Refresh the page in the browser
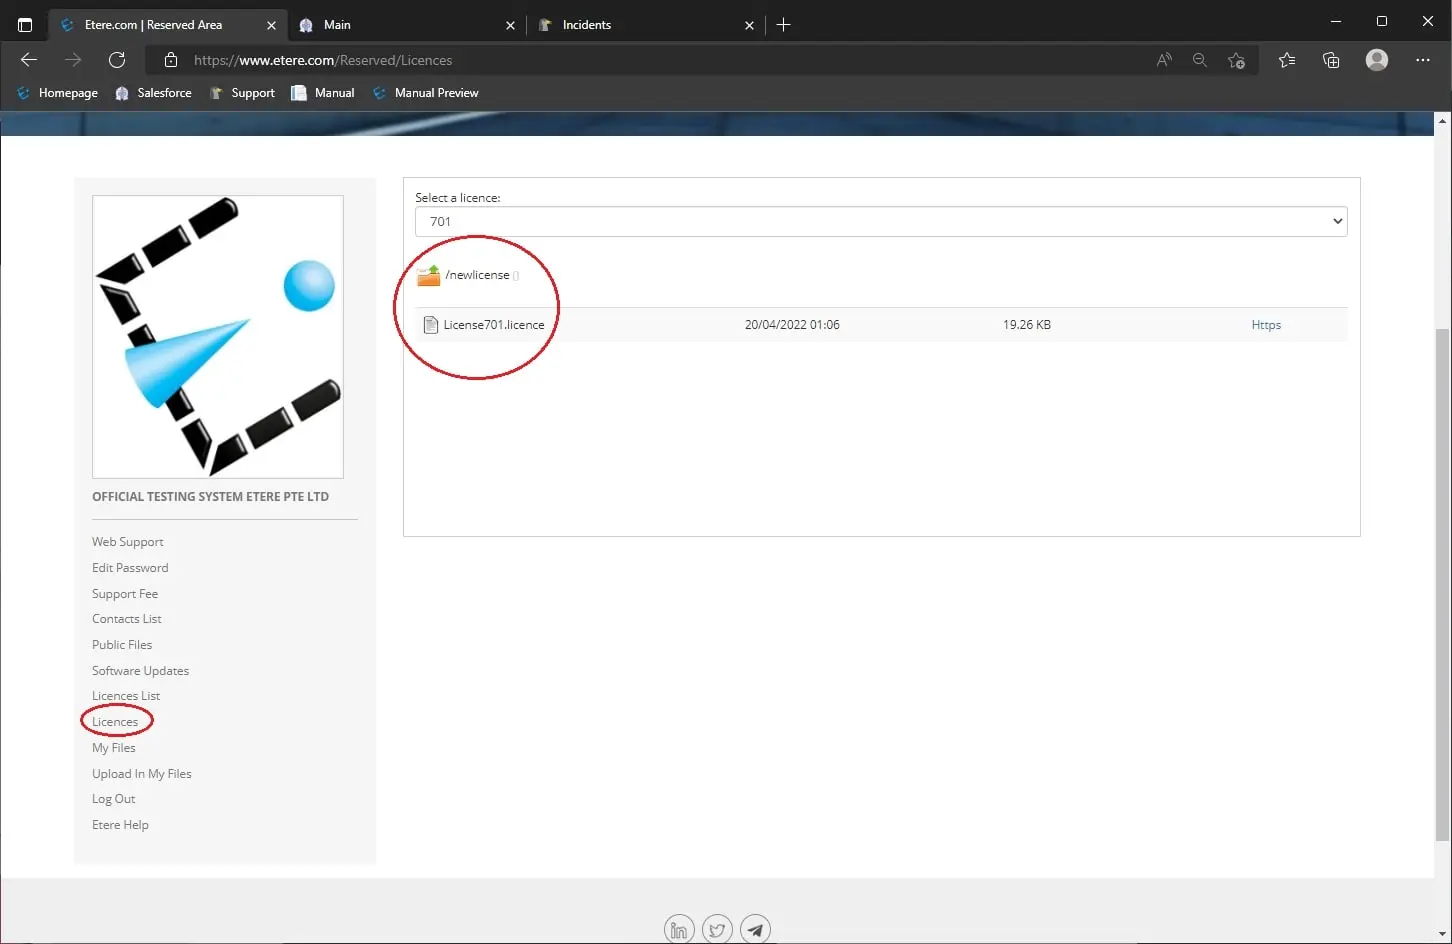Viewport: 1452px width, 944px height. (x=117, y=60)
